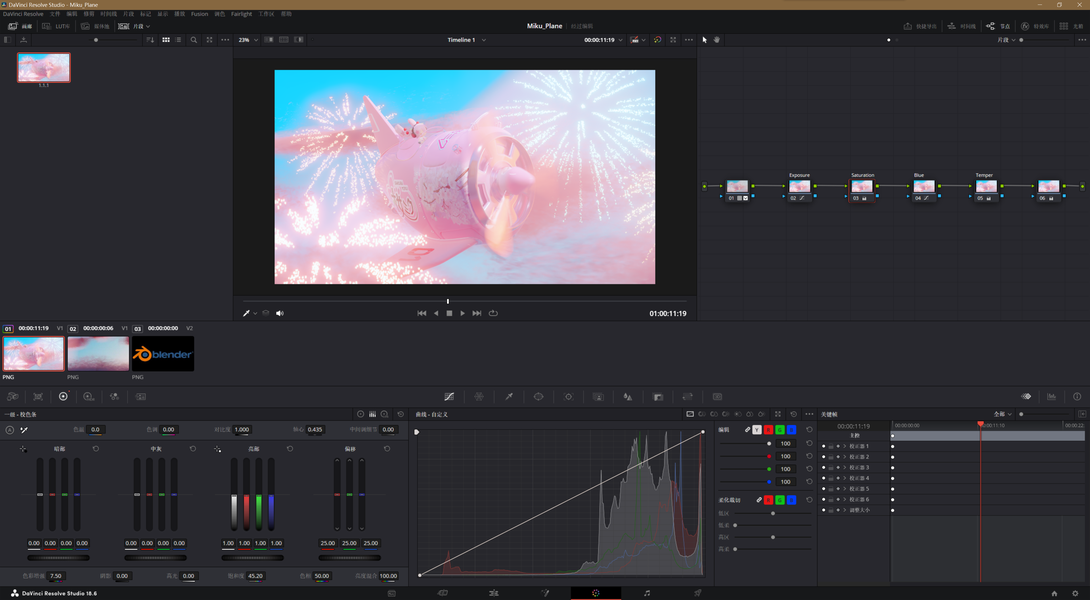Open the 3D stereoscopic palette
Screen dimensions: 1090x600
pyautogui.click(x=717, y=396)
